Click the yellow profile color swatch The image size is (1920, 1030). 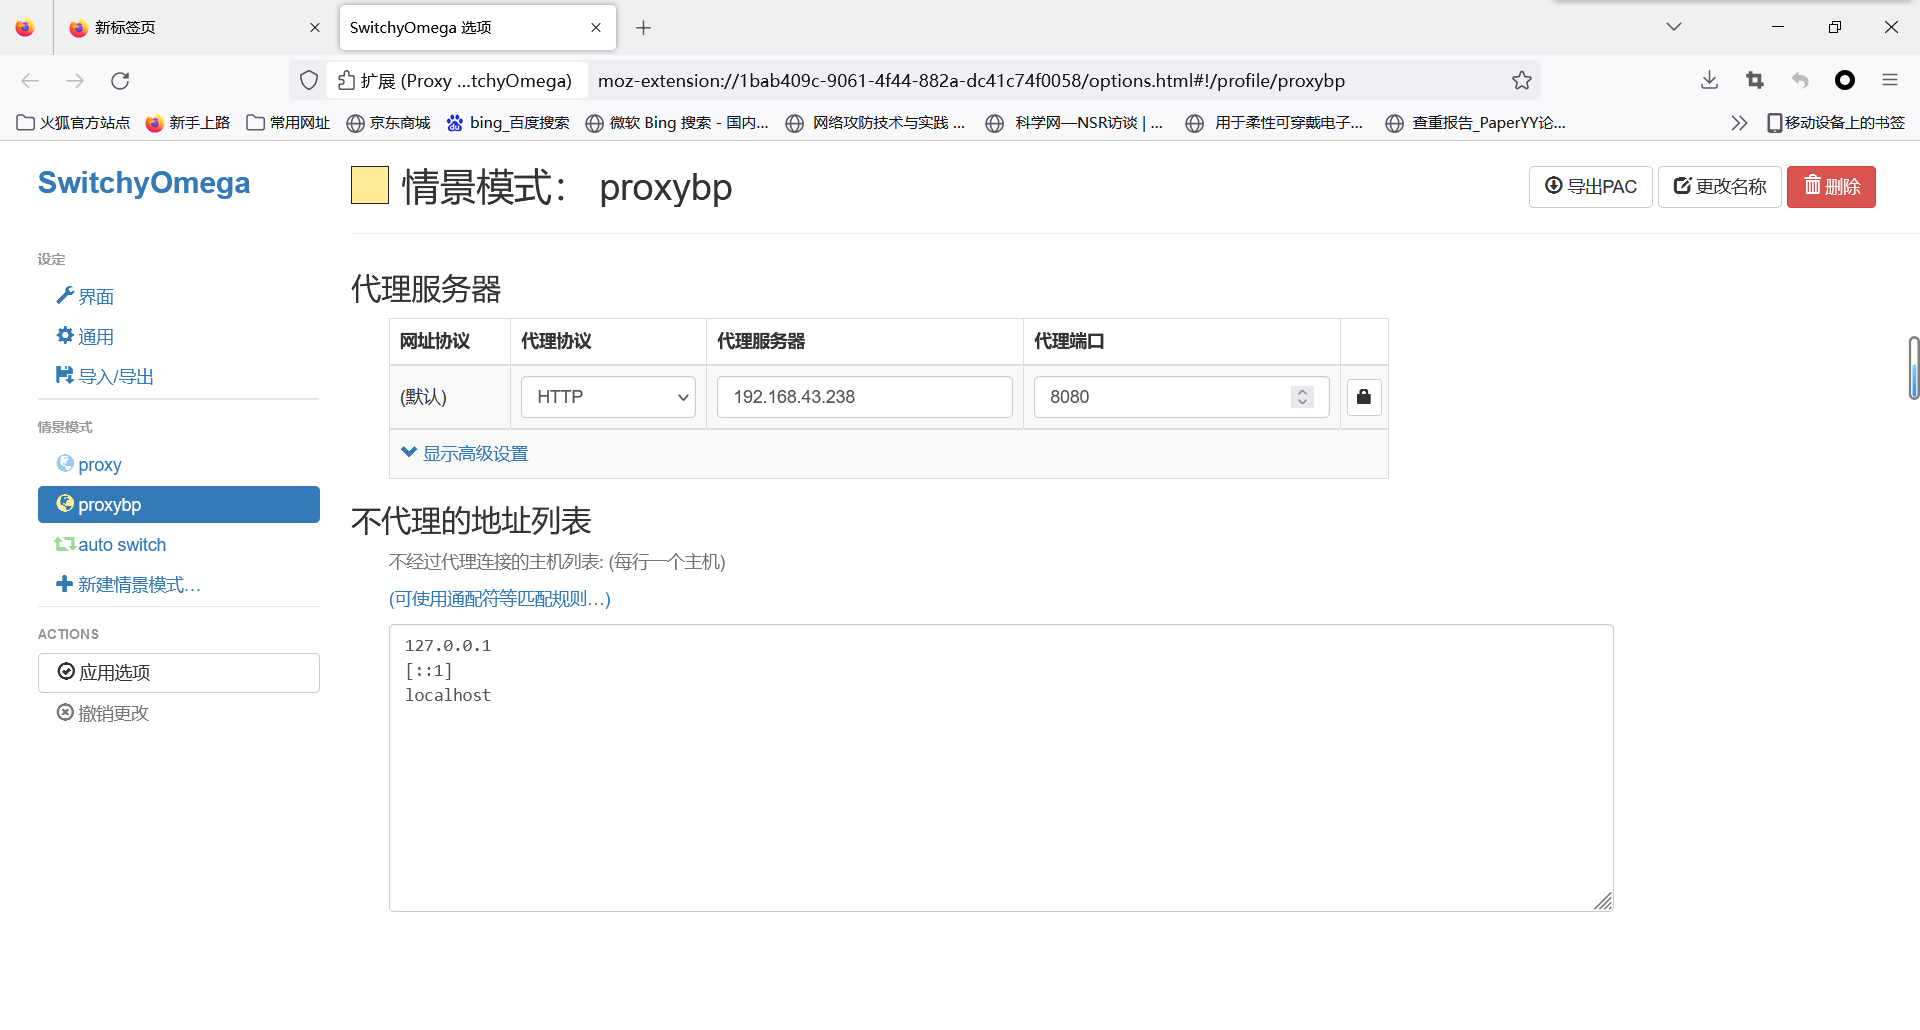(x=370, y=185)
